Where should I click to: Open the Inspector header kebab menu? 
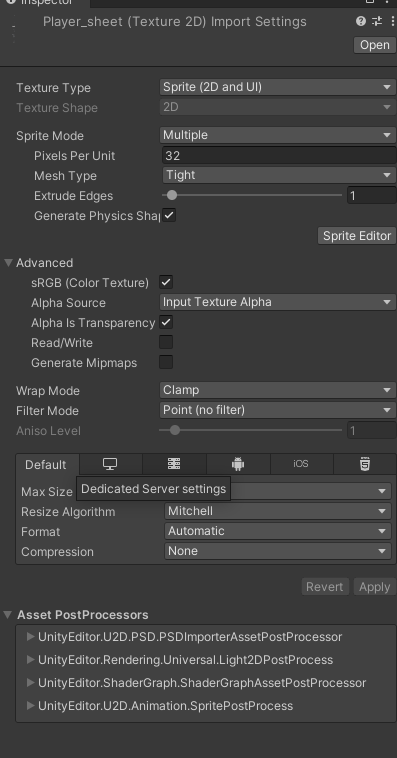point(393,21)
